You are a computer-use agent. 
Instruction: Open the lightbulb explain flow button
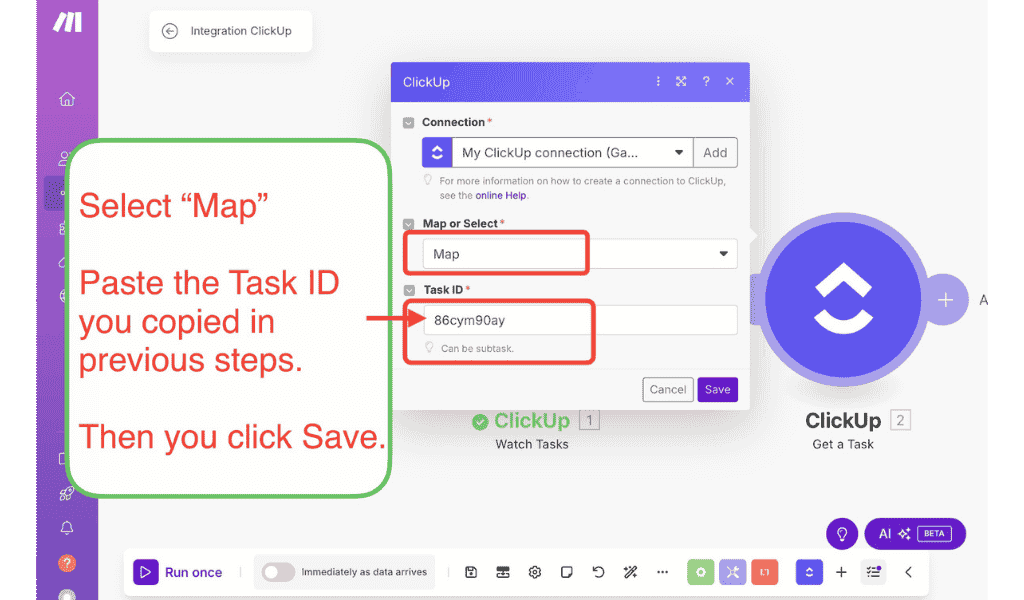[842, 534]
